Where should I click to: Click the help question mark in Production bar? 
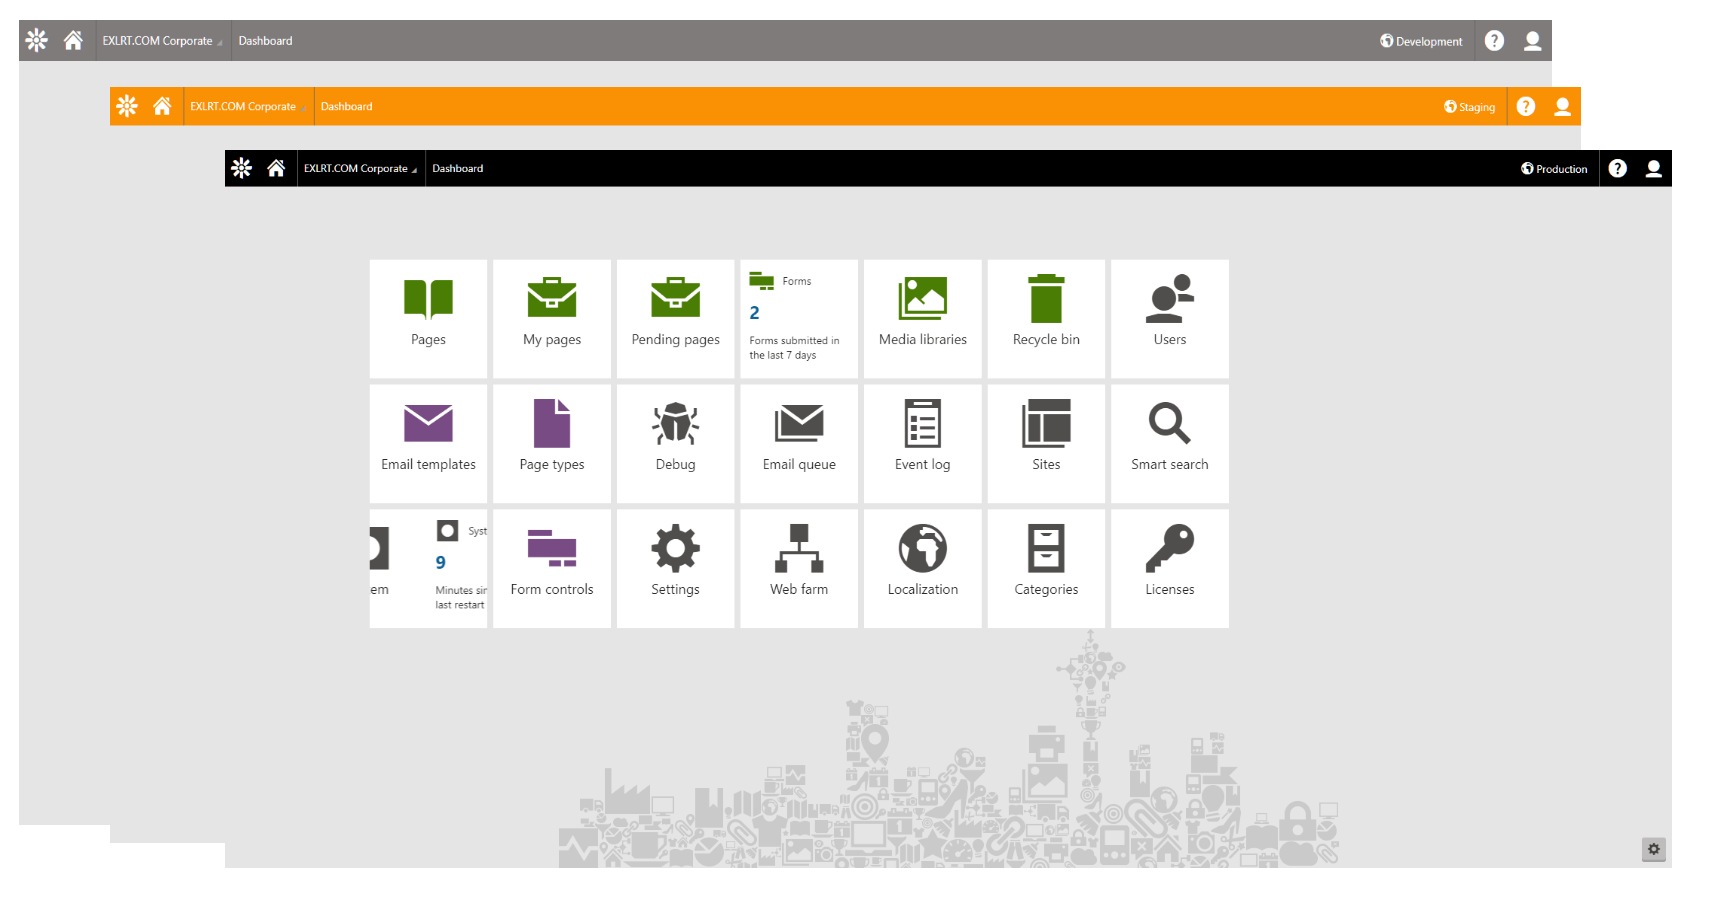click(x=1618, y=168)
